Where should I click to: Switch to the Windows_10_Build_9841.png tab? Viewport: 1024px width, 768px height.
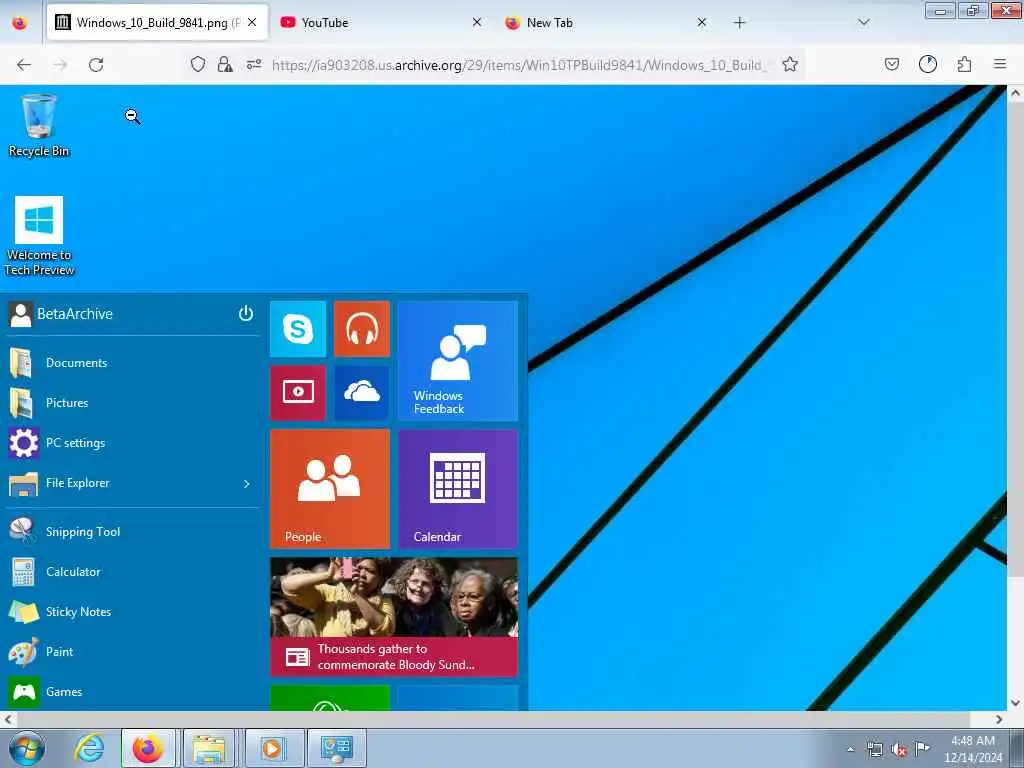click(157, 23)
